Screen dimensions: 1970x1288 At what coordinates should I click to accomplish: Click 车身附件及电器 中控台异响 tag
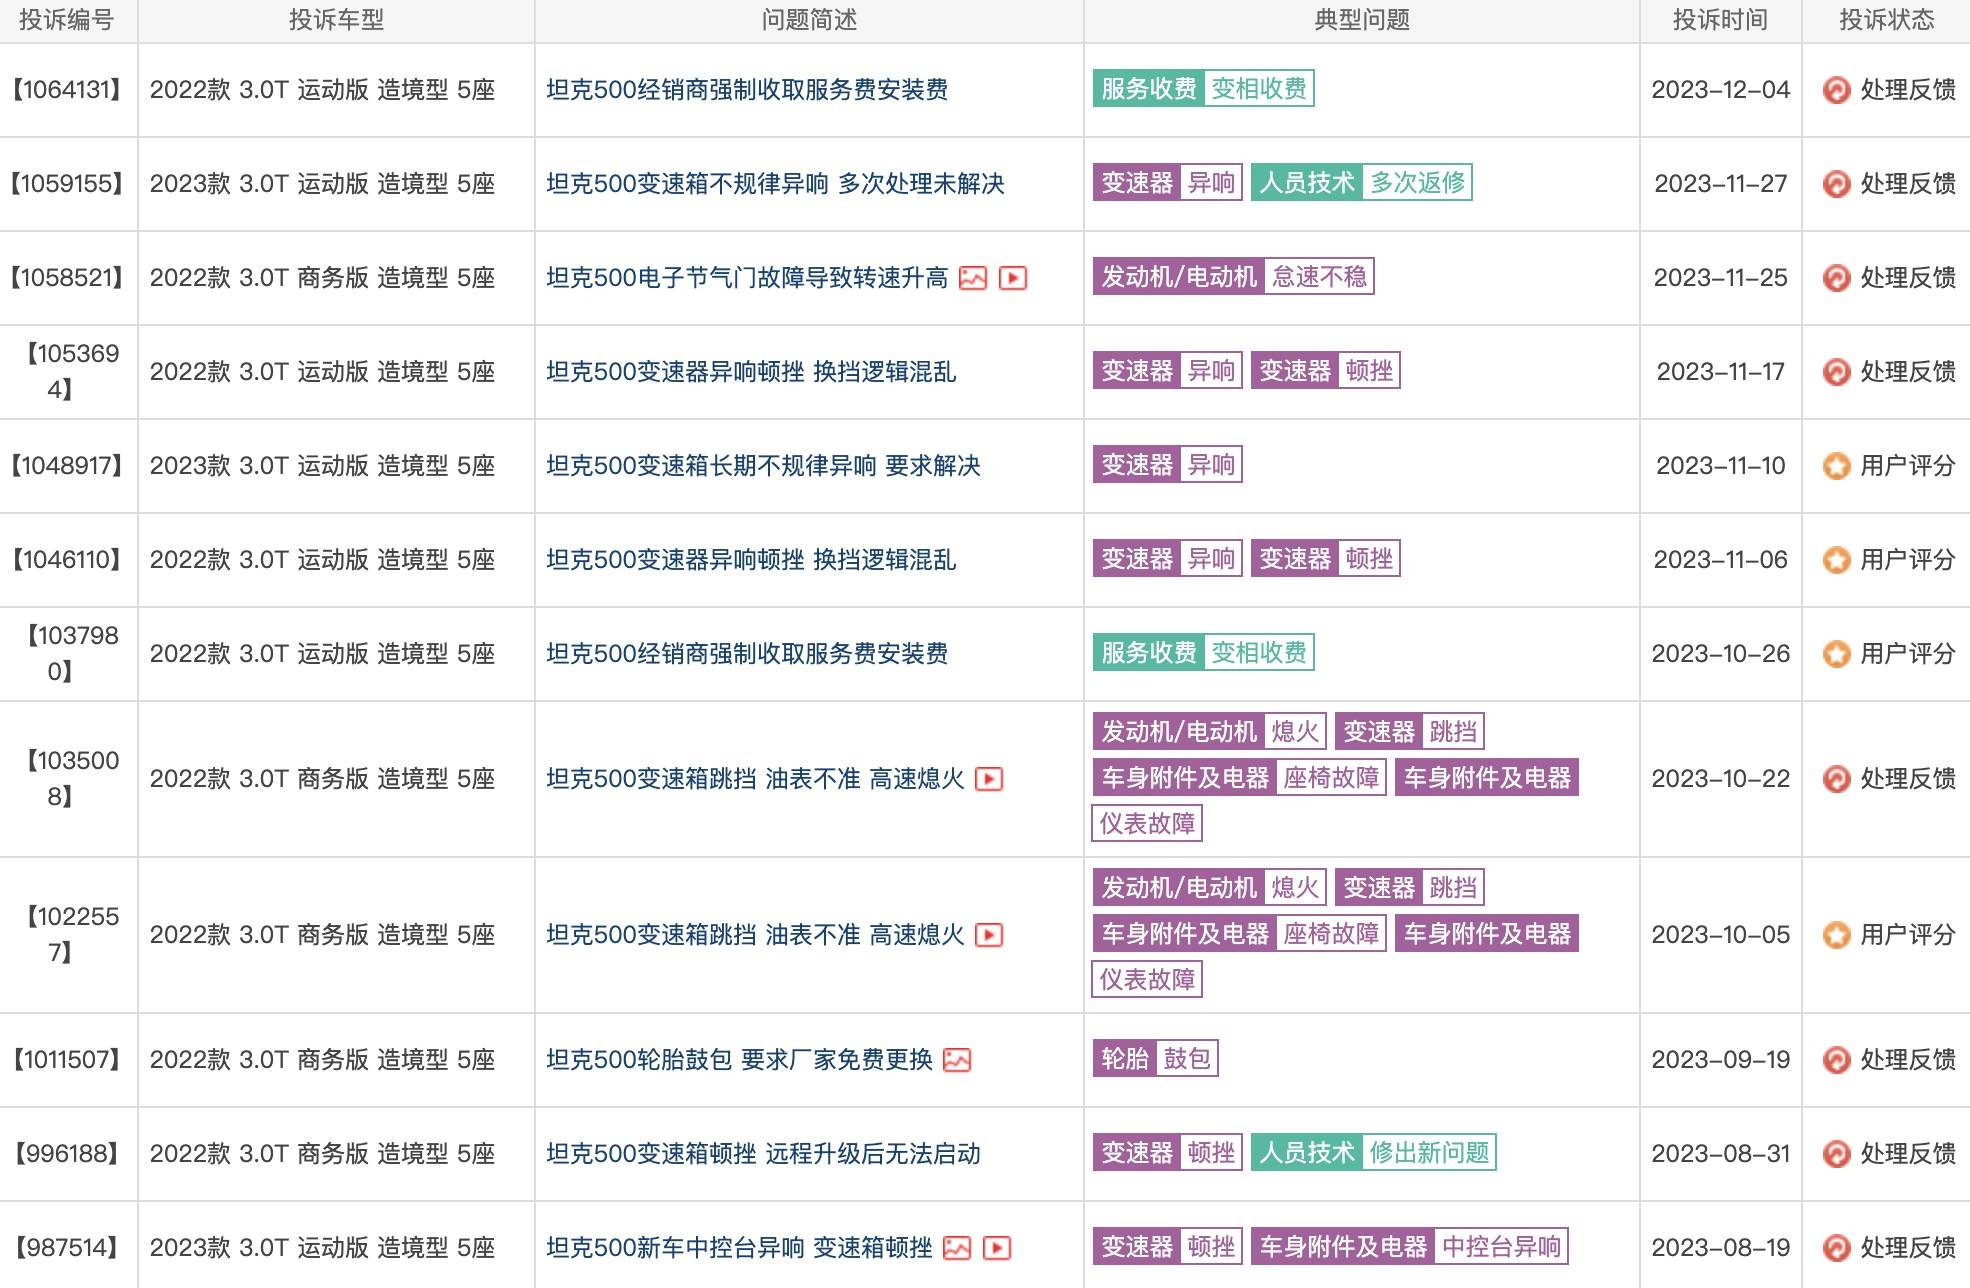tap(1409, 1247)
